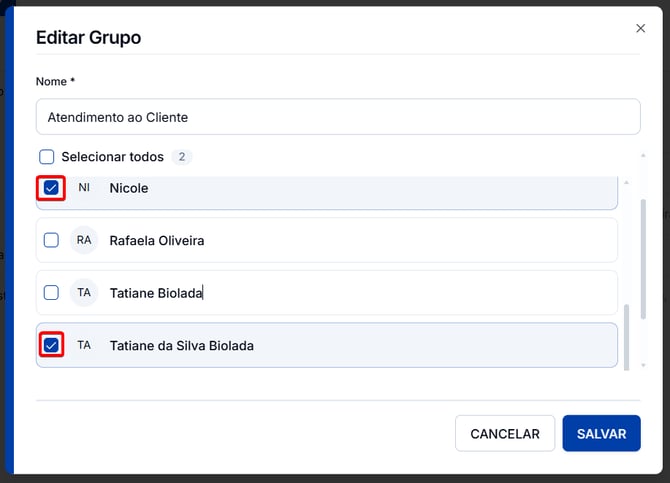Image resolution: width=670 pixels, height=483 pixels.
Task: Click the member list scroll-down arrow
Action: coord(643,365)
